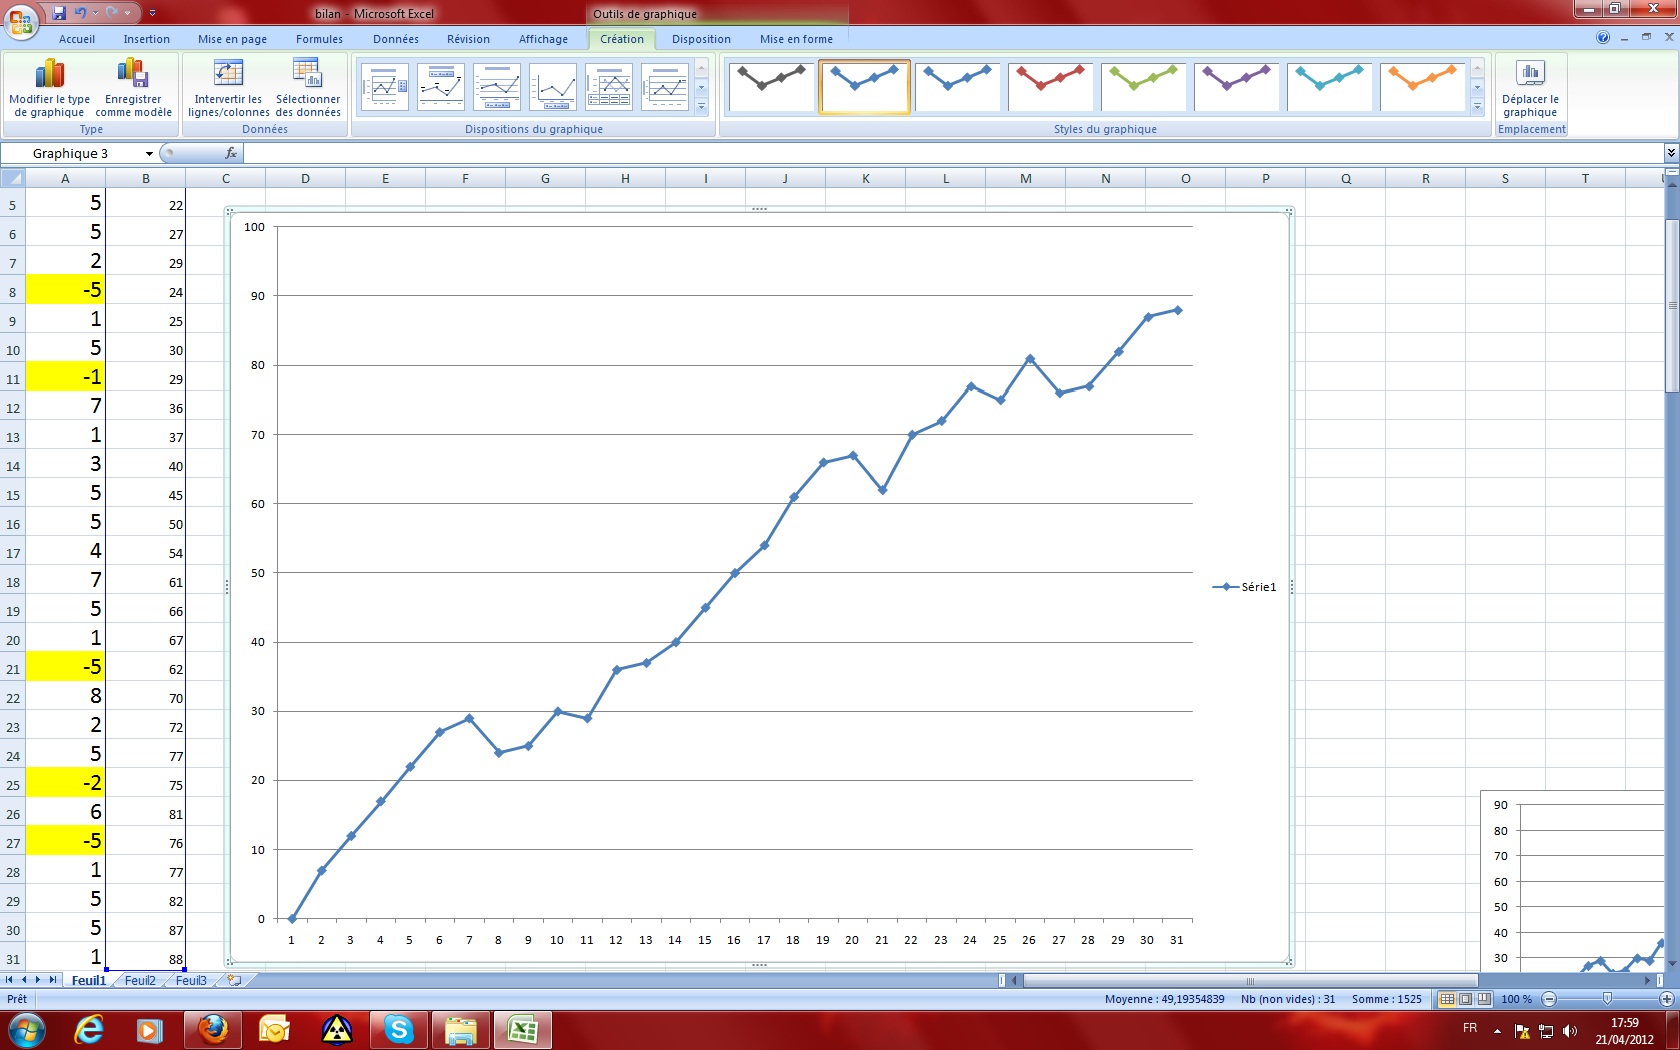Select the green chart style
This screenshot has height=1050, width=1680.
(x=1143, y=87)
